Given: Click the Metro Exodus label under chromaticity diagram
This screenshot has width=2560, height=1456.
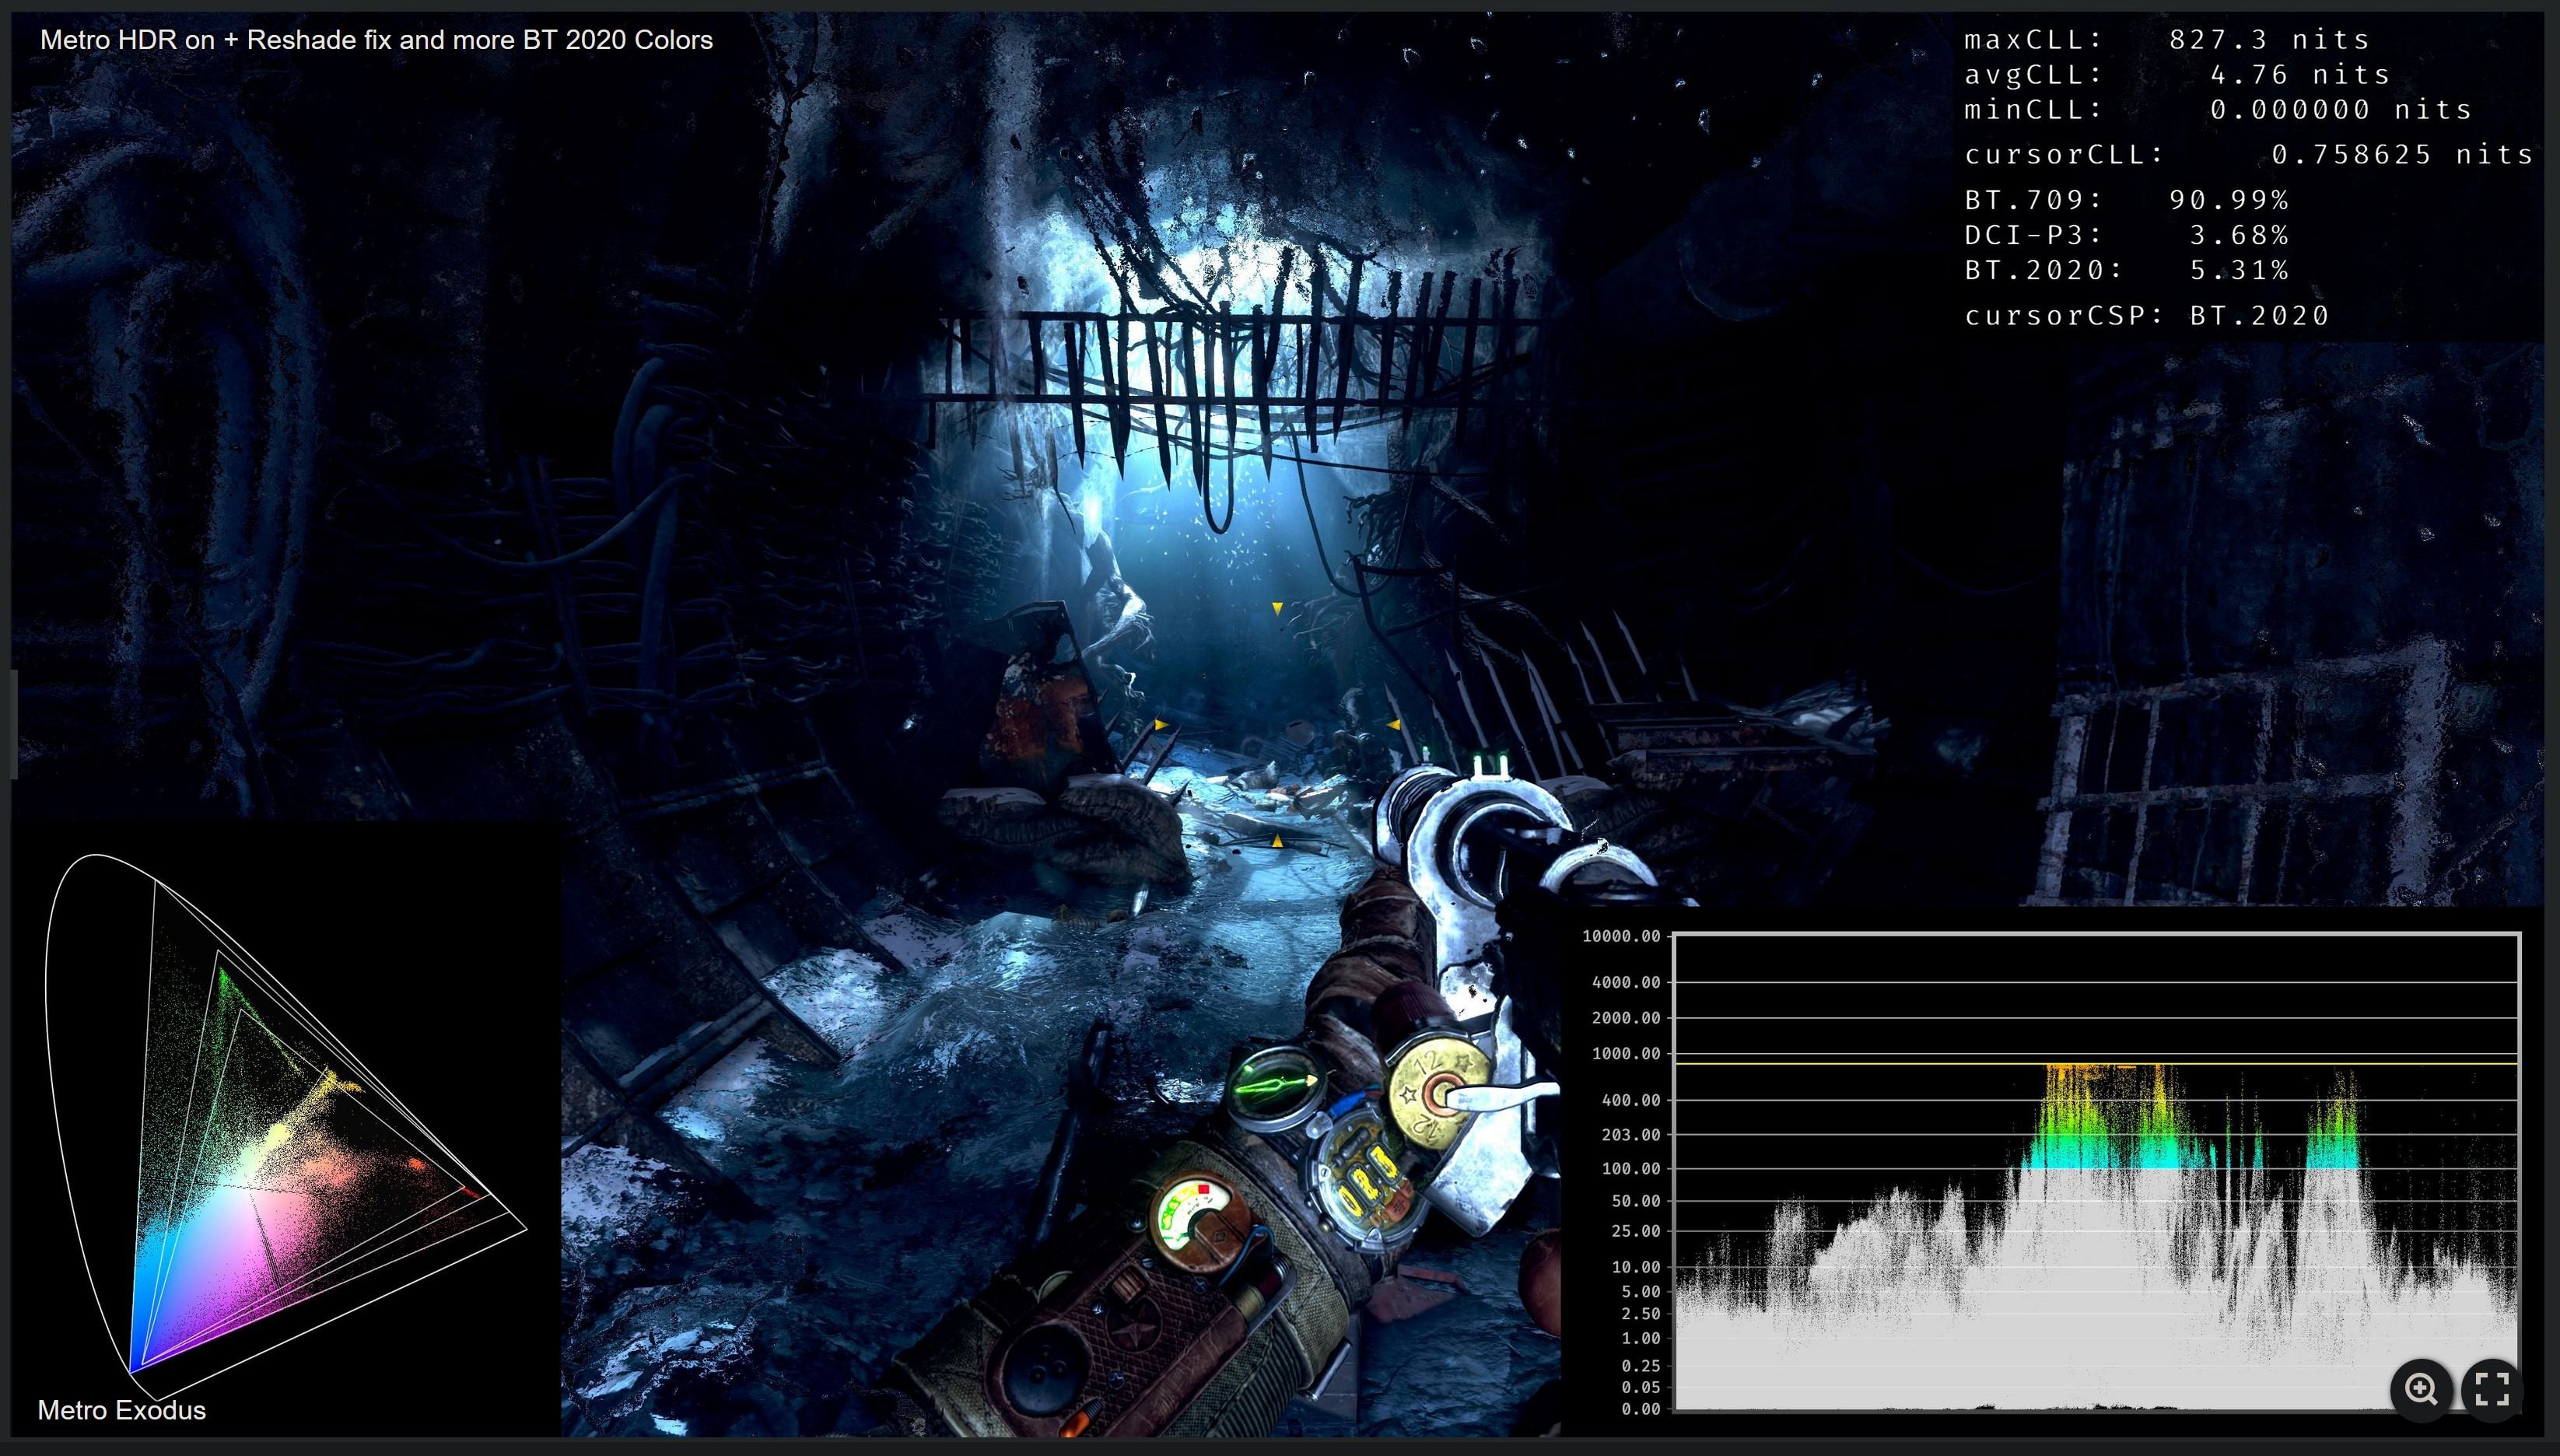Looking at the screenshot, I should tap(121, 1410).
